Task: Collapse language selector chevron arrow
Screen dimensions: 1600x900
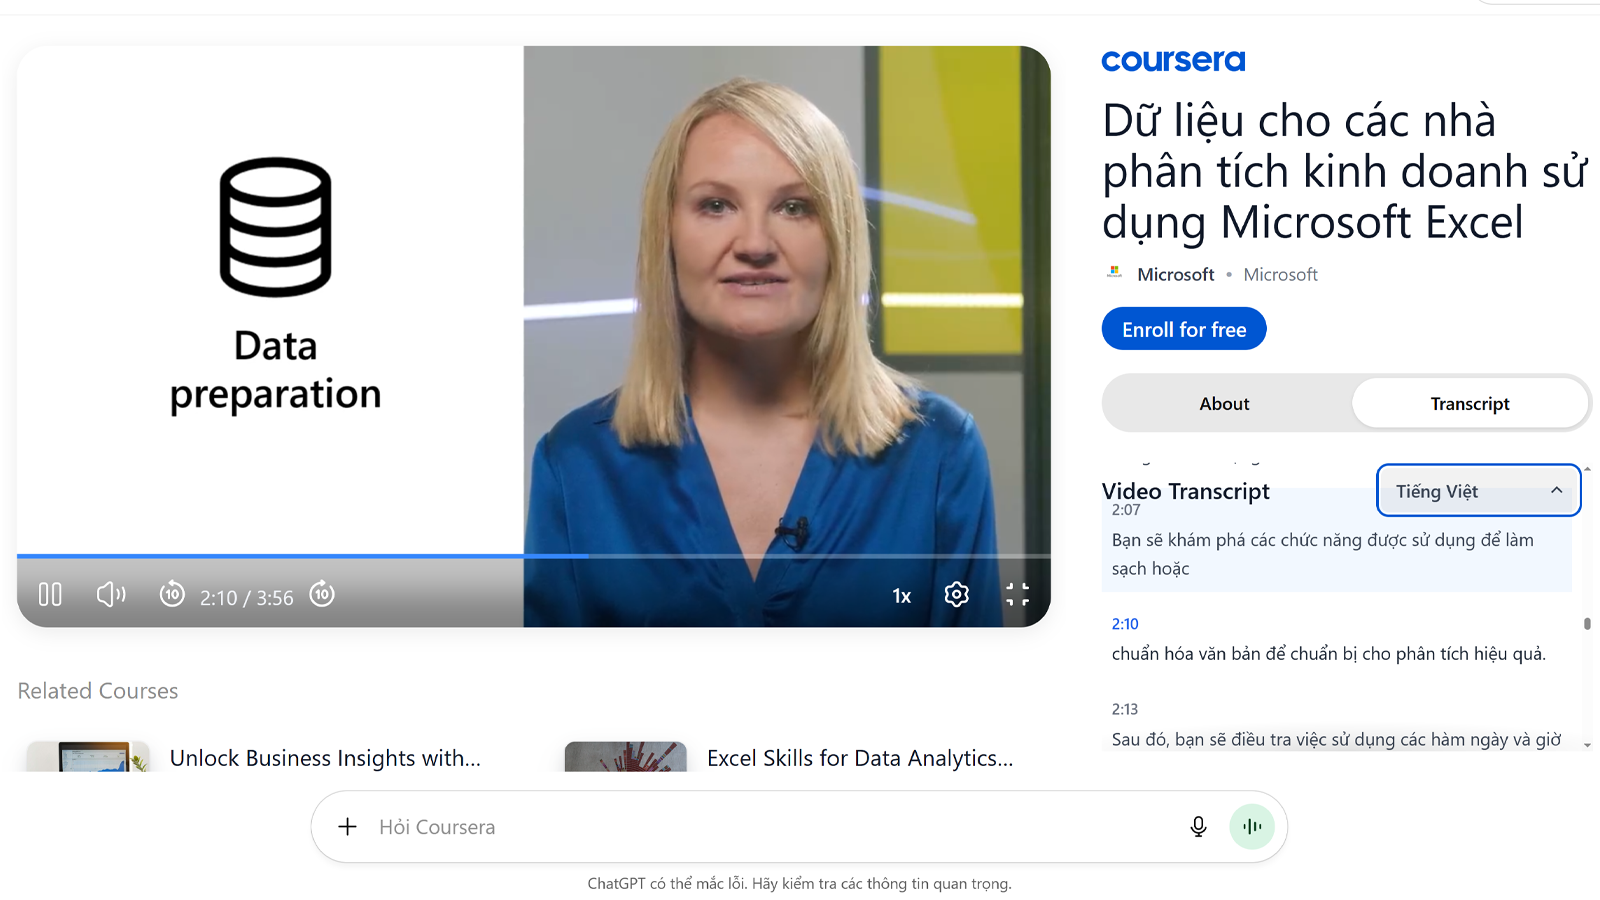Action: pos(1556,490)
